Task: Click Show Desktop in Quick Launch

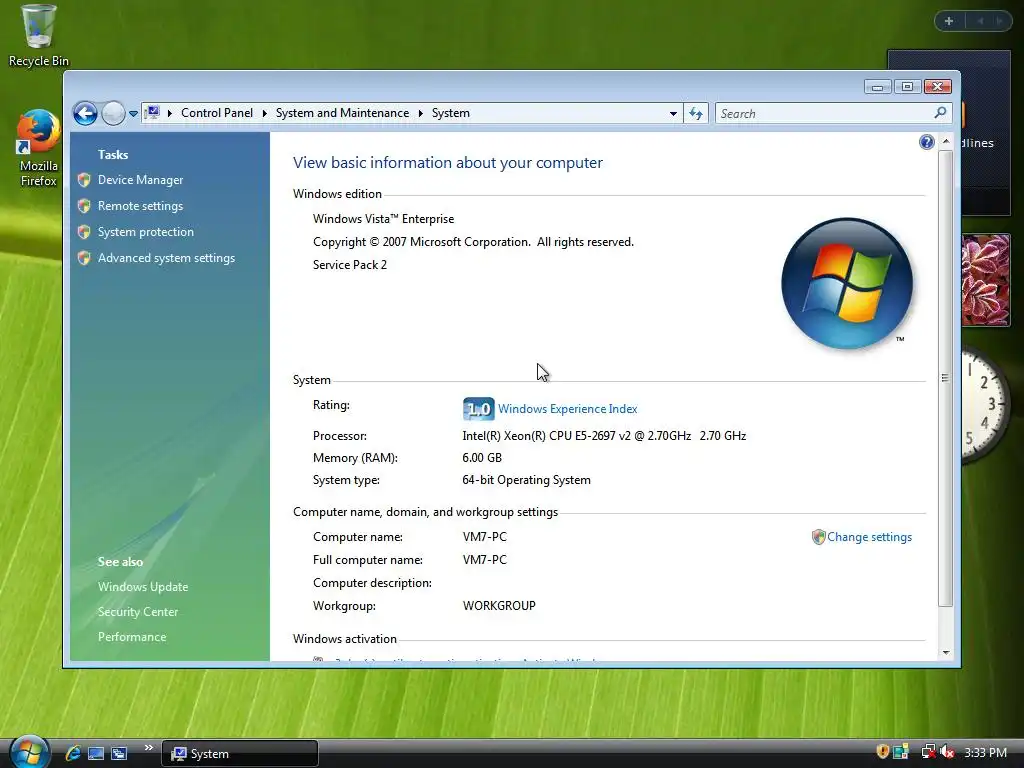Action: [96, 754]
